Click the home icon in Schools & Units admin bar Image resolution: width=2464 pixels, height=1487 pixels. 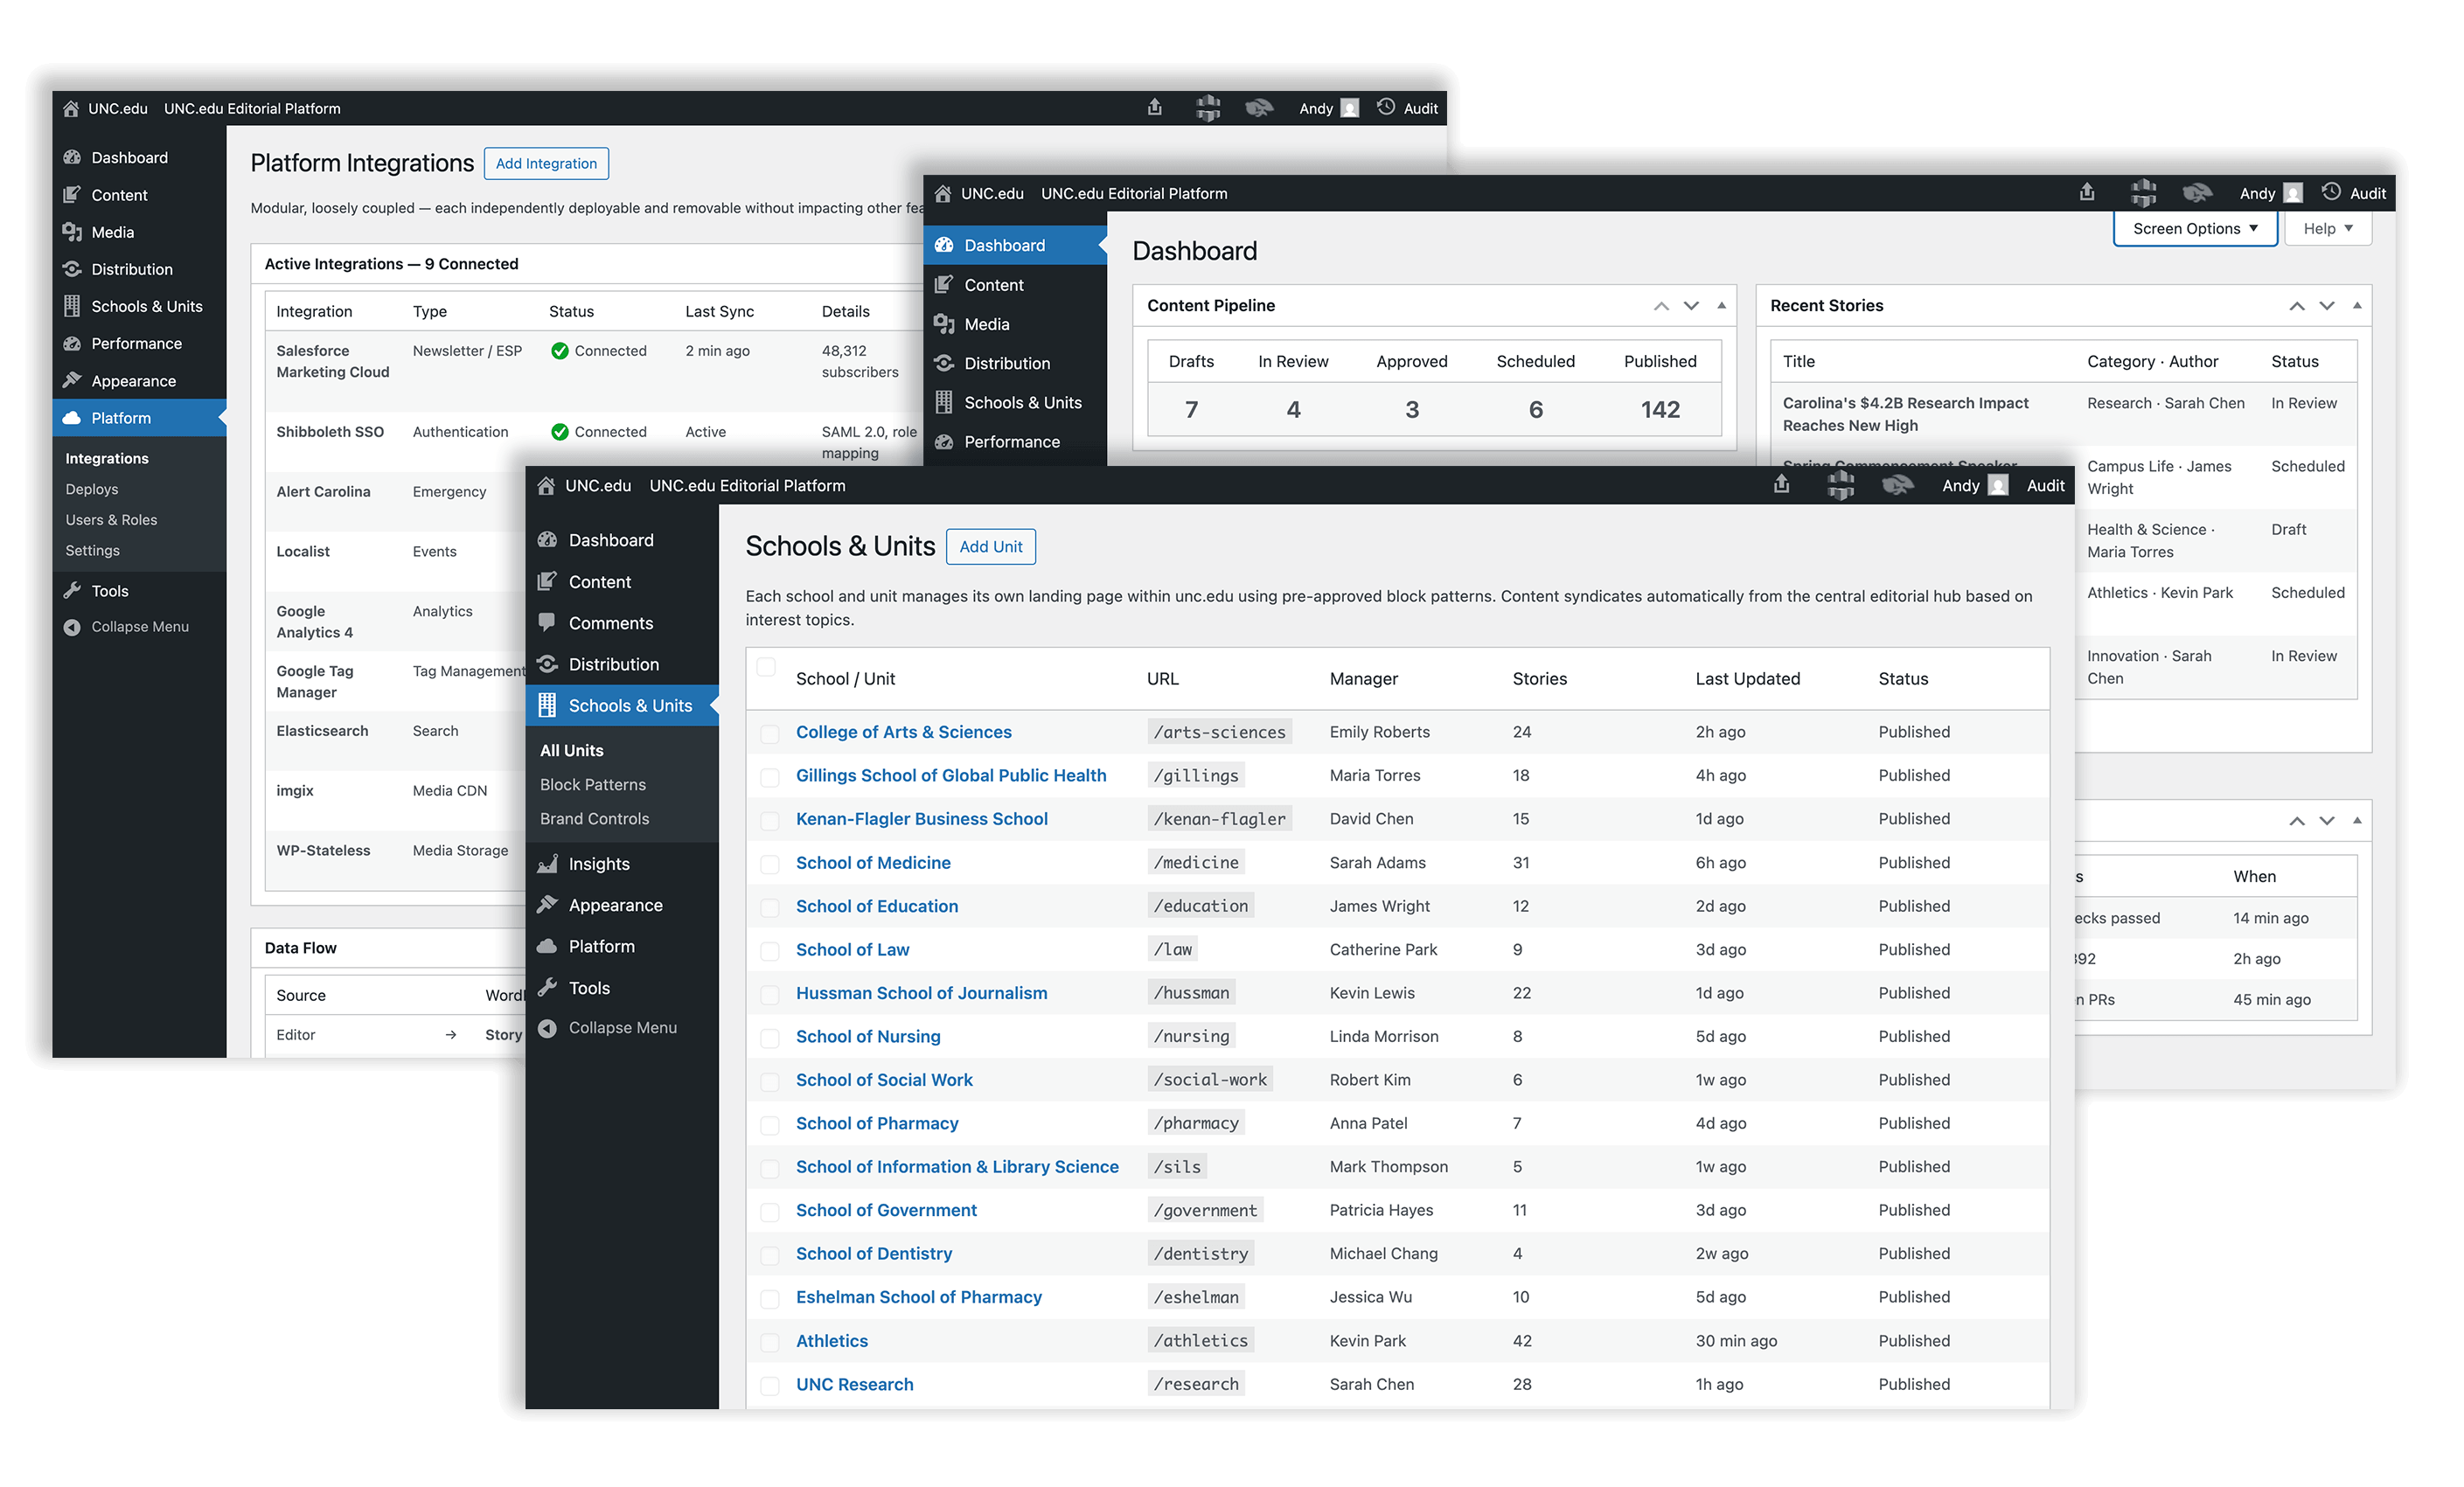click(x=546, y=485)
